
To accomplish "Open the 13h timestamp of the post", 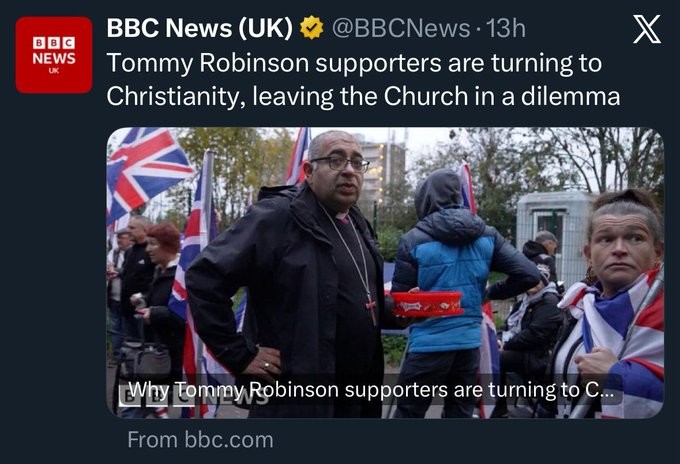I will [x=506, y=29].
